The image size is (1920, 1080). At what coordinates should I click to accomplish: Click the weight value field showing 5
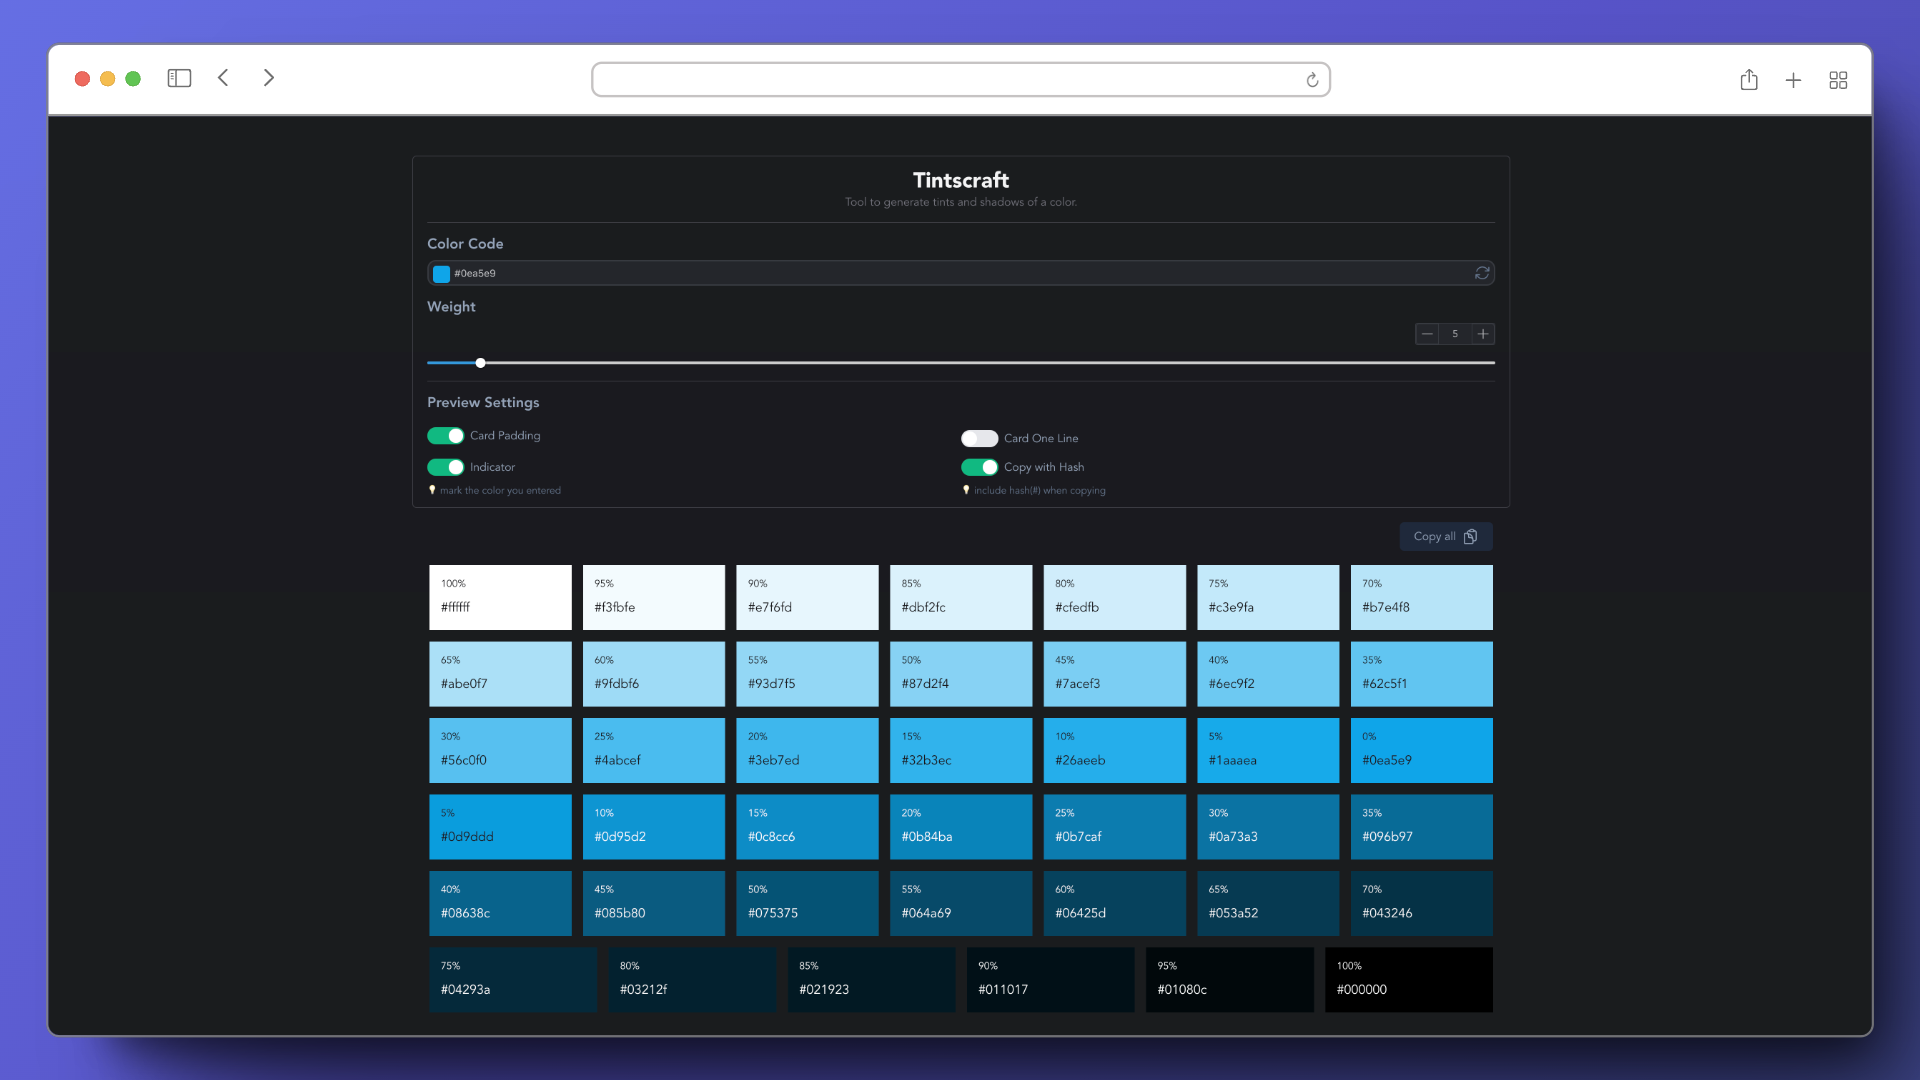coord(1455,334)
